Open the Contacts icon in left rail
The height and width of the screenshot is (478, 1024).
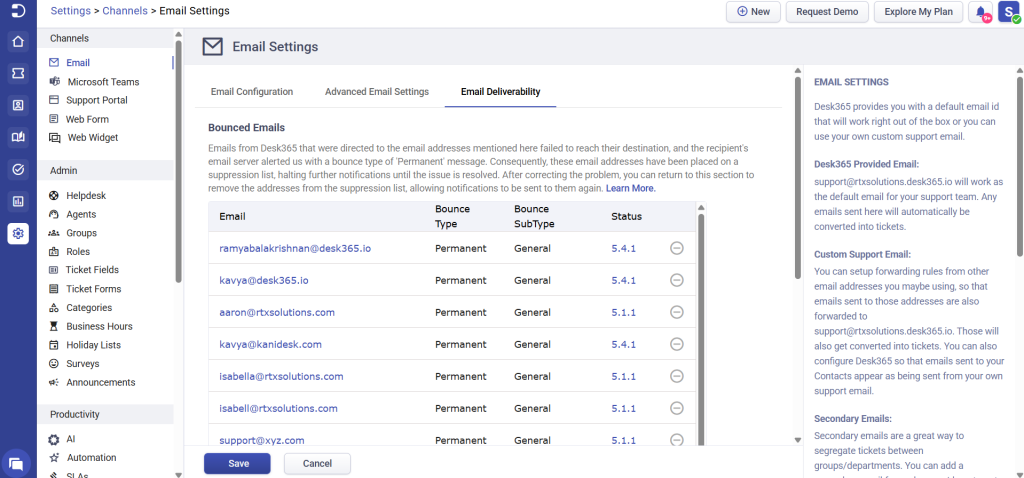18,105
